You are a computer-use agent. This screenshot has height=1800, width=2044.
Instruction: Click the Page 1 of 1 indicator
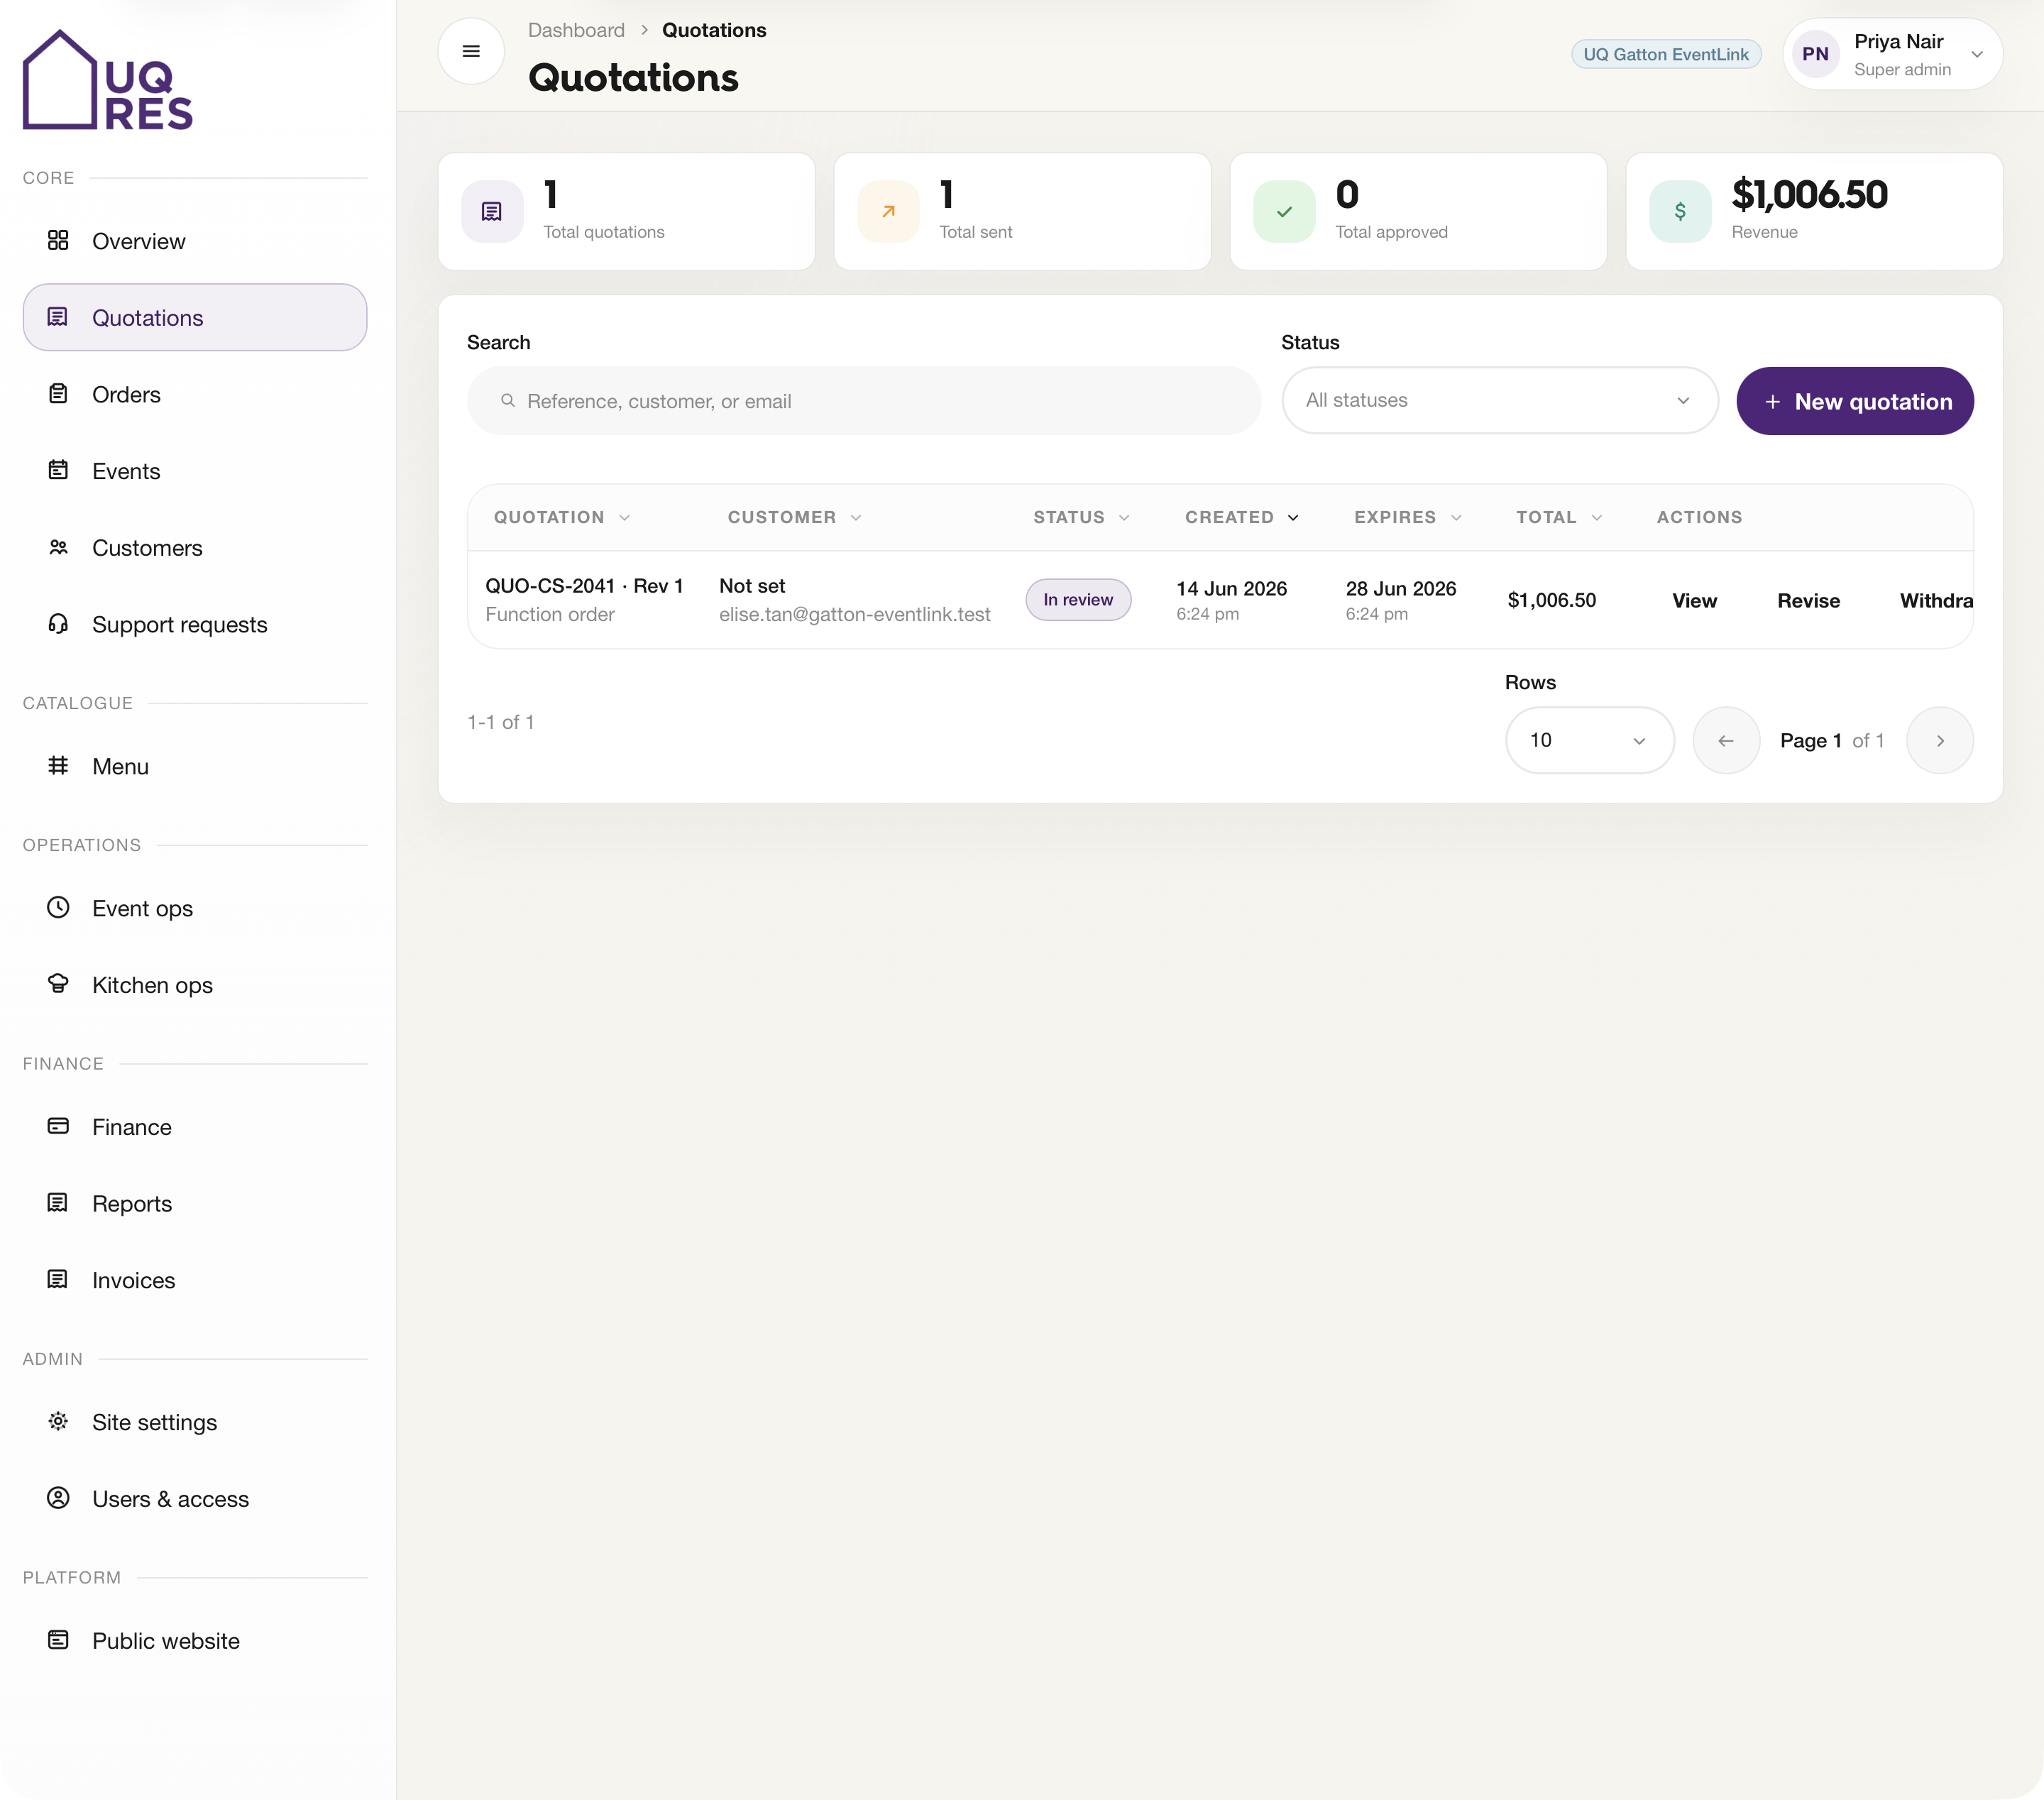point(1832,740)
